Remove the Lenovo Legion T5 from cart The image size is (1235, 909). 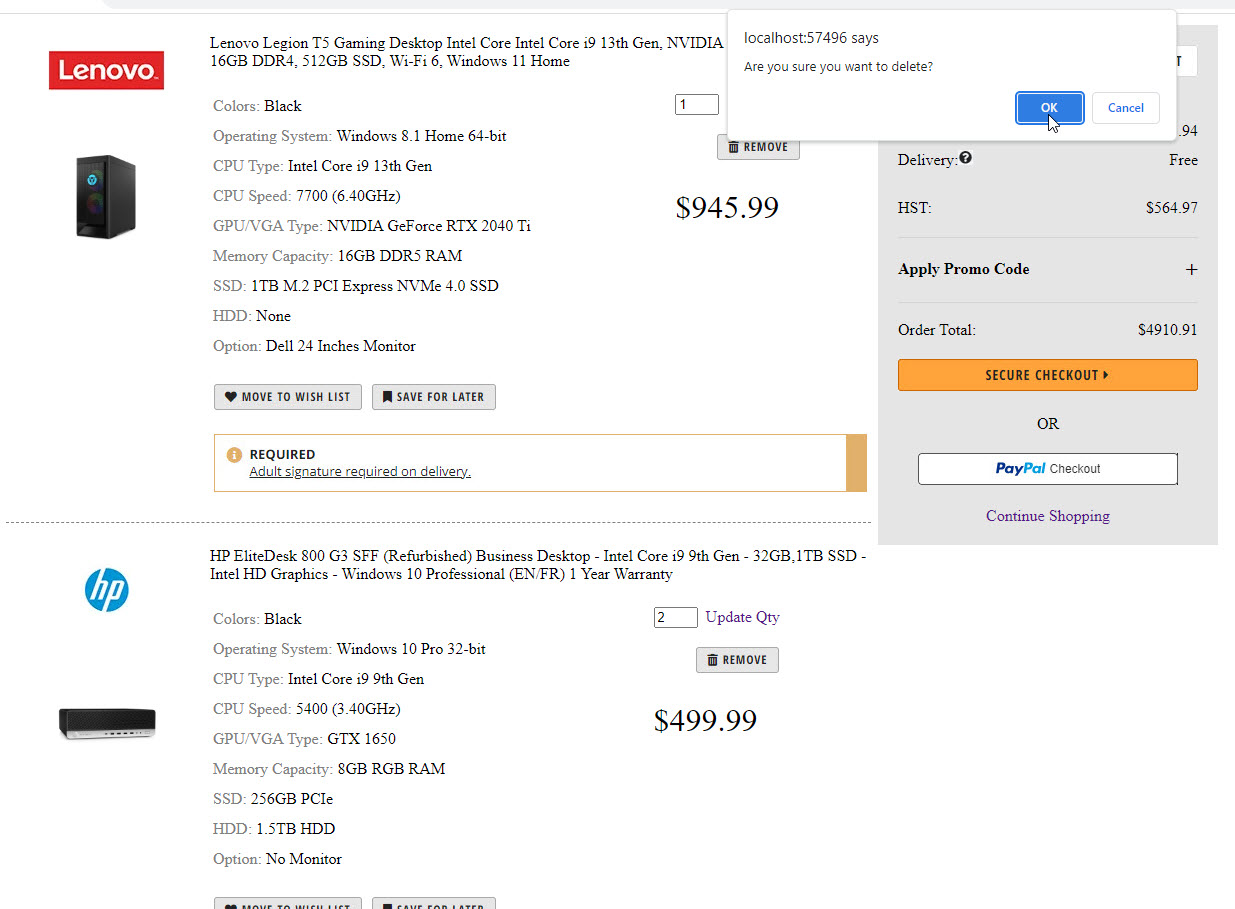pyautogui.click(x=758, y=147)
